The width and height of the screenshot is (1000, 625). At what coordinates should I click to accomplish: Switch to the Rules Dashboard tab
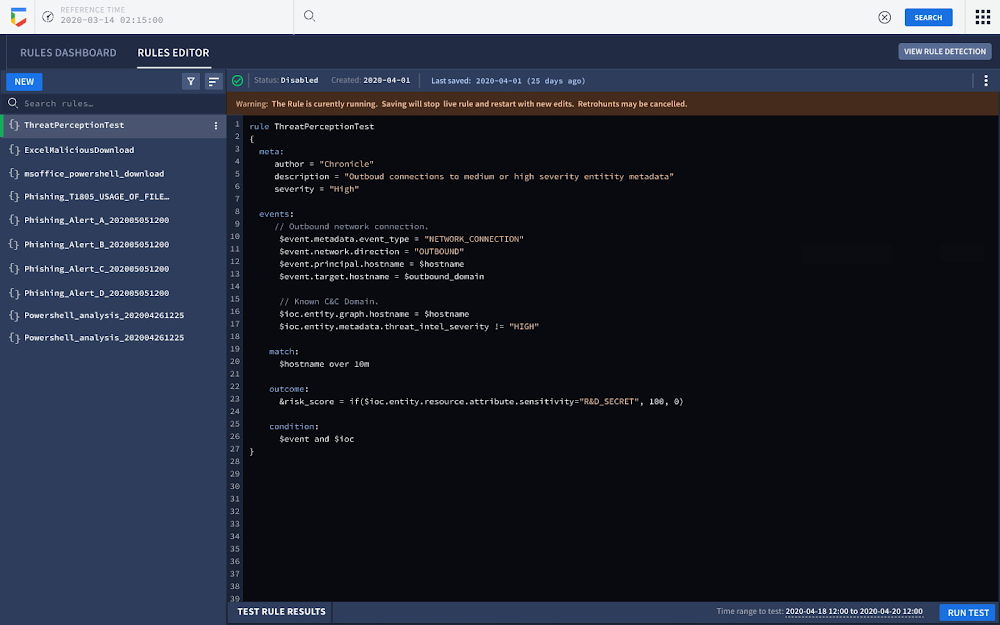(68, 53)
